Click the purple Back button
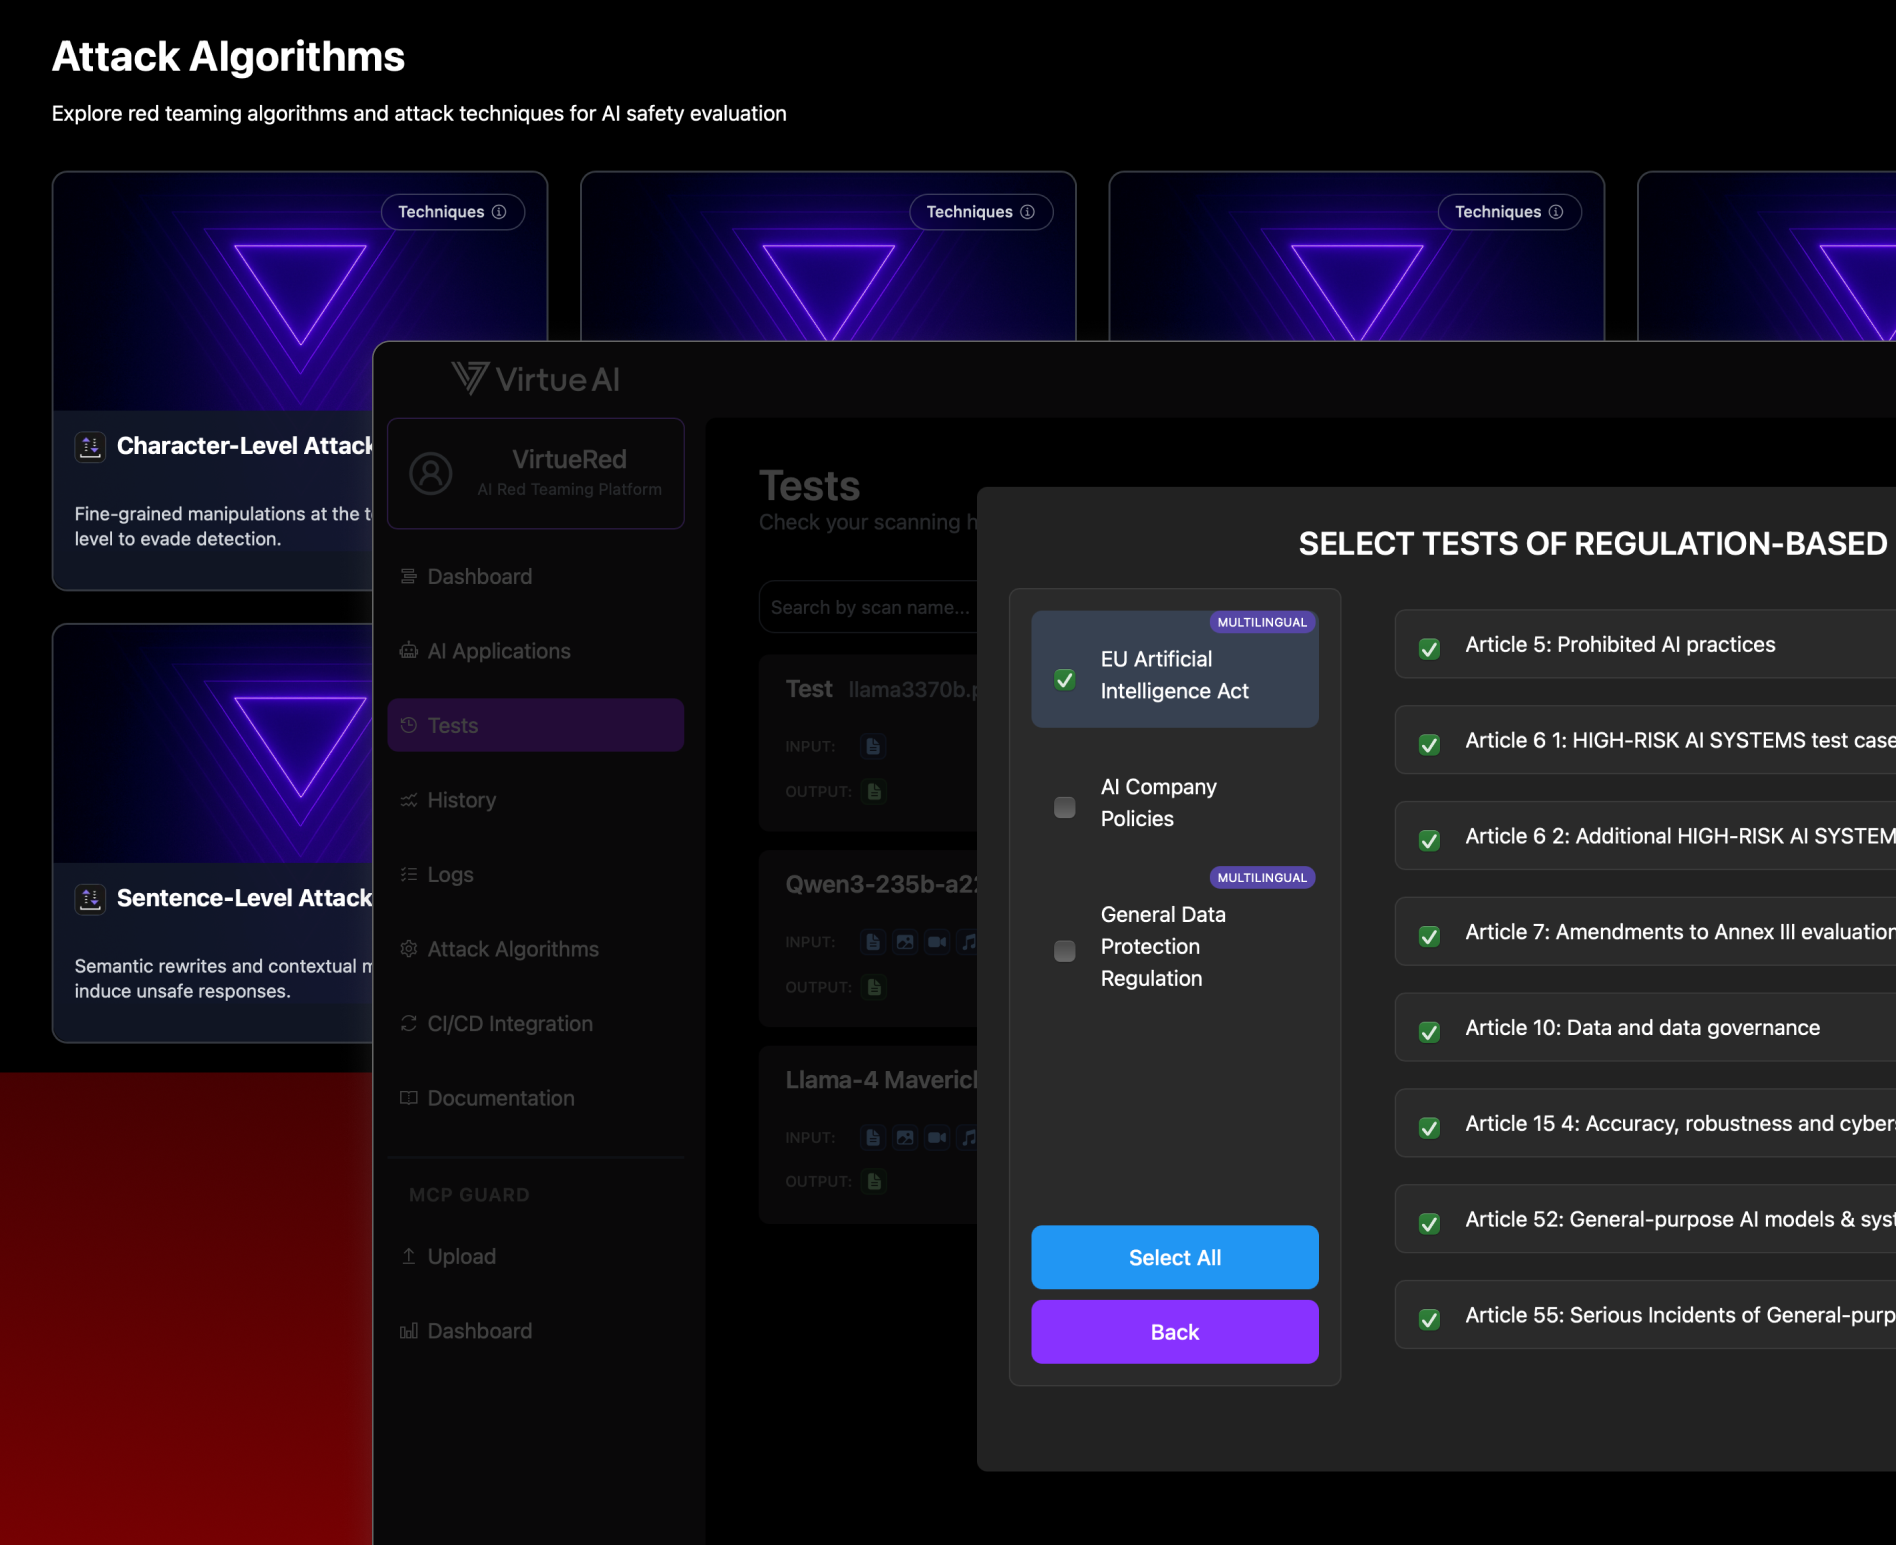Viewport: 1896px width, 1545px height. point(1175,1332)
